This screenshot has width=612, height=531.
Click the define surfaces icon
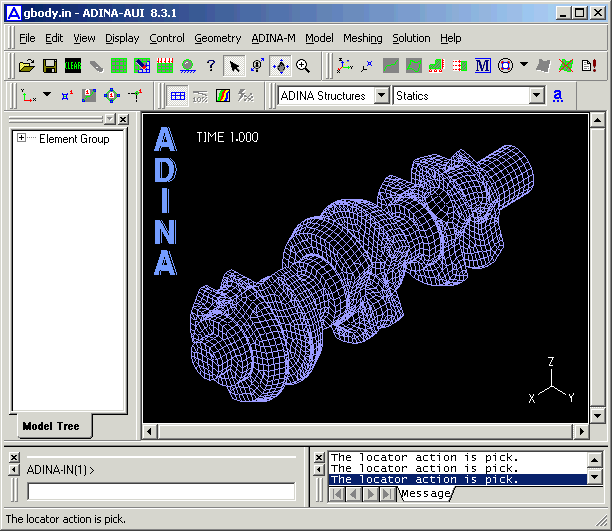pyautogui.click(x=414, y=66)
